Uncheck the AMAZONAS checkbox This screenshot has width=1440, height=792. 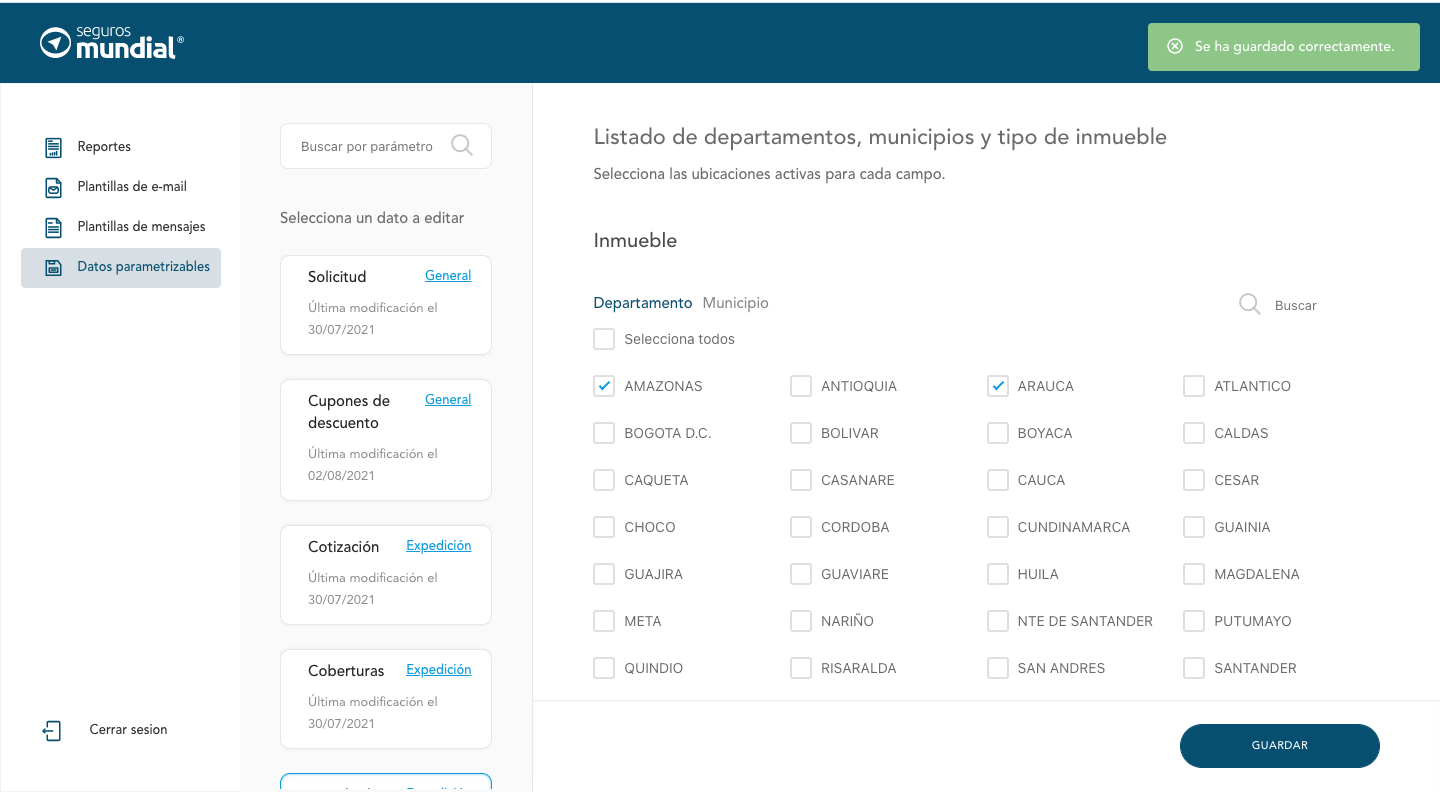coord(604,386)
